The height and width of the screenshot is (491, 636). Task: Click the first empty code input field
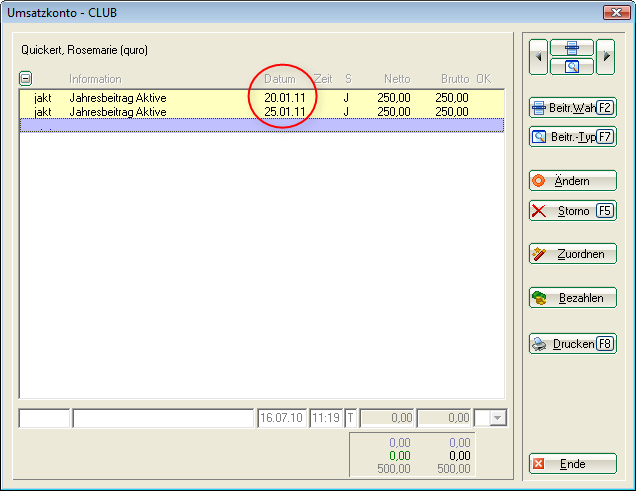(44, 418)
